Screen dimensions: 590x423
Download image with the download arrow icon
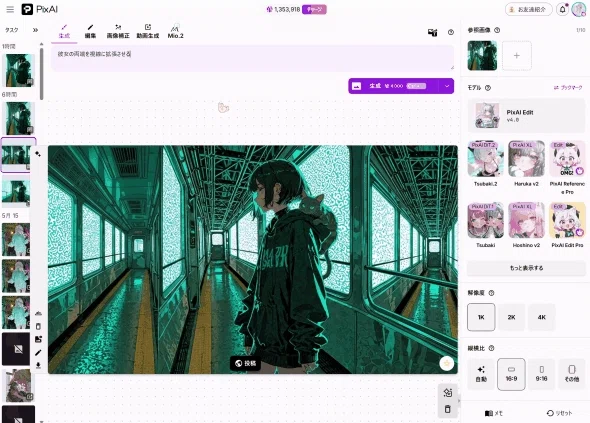(38, 365)
